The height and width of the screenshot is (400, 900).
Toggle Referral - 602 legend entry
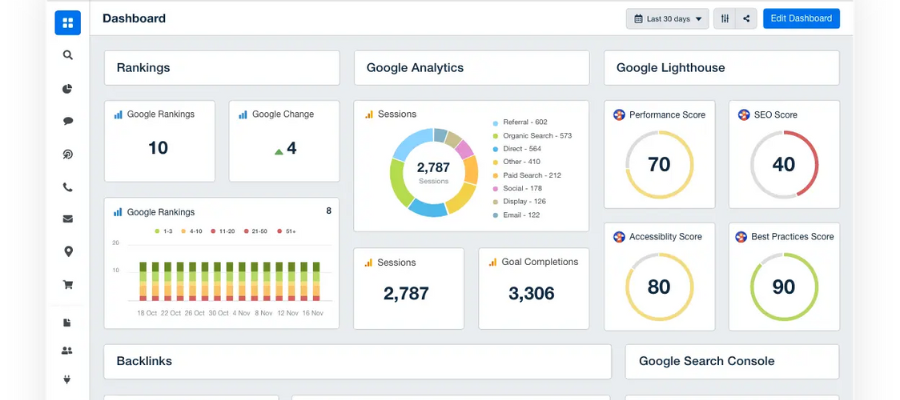pyautogui.click(x=520, y=122)
